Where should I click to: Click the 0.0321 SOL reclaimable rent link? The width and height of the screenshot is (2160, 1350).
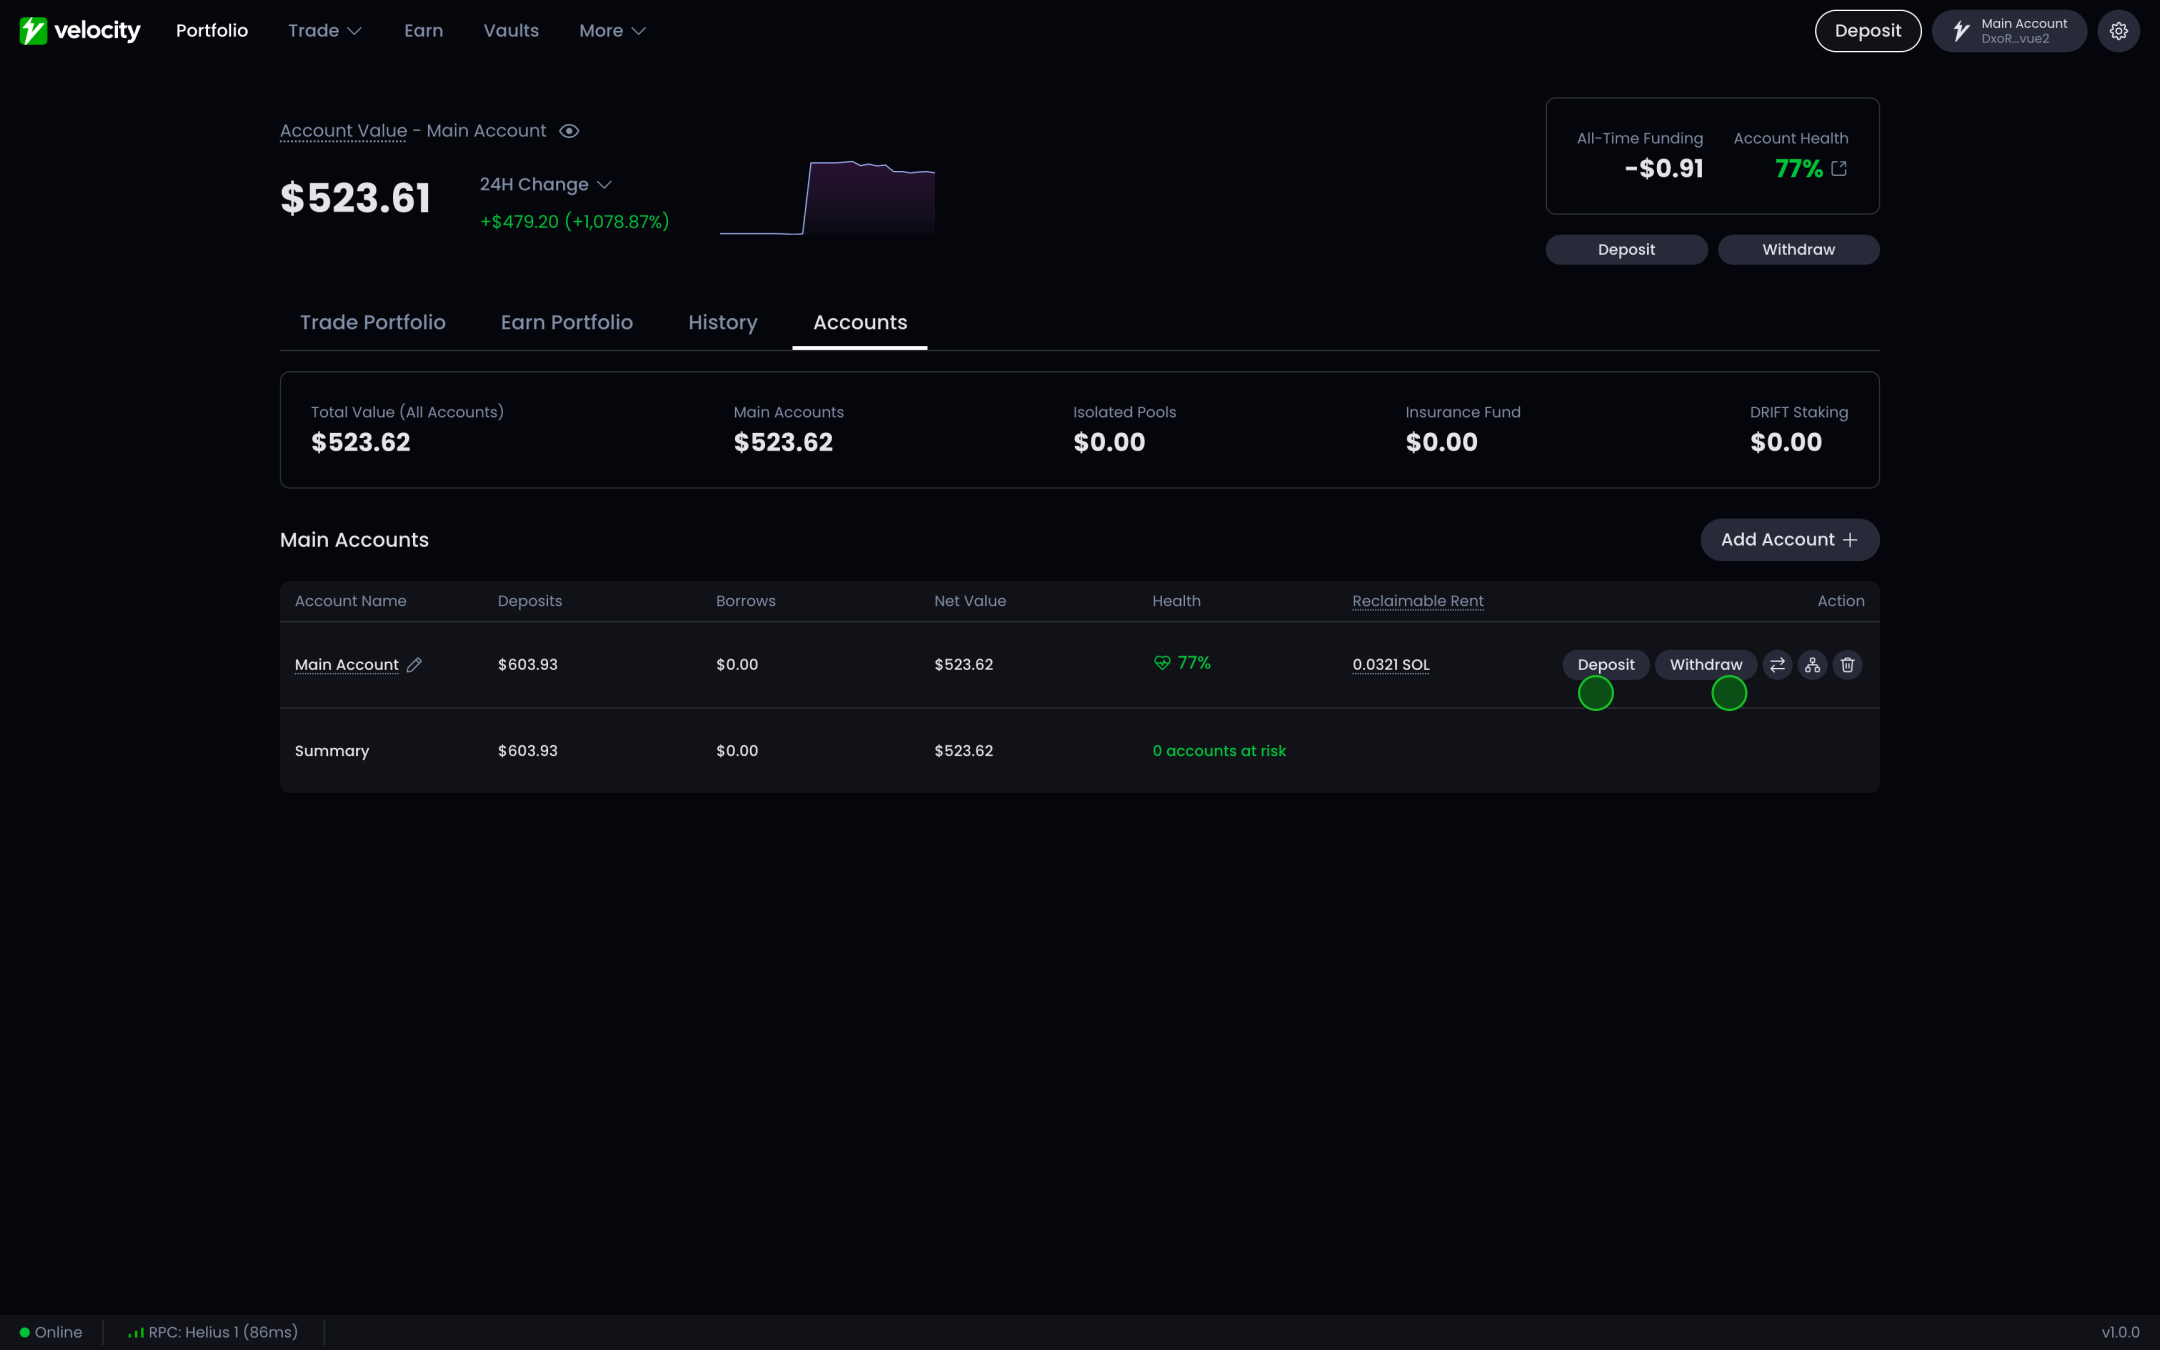[1391, 665]
